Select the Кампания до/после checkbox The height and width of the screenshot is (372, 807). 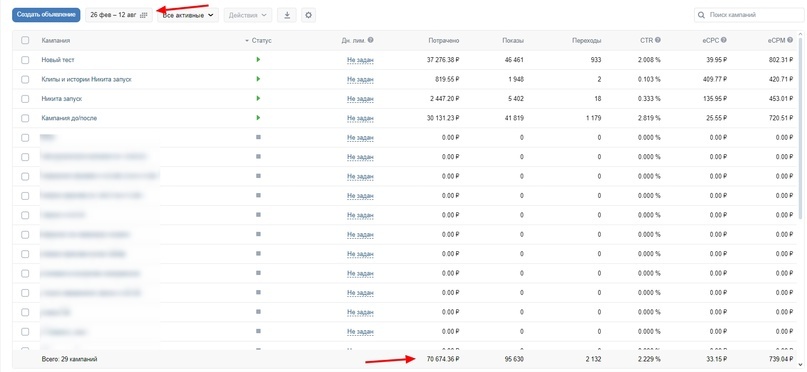point(25,118)
